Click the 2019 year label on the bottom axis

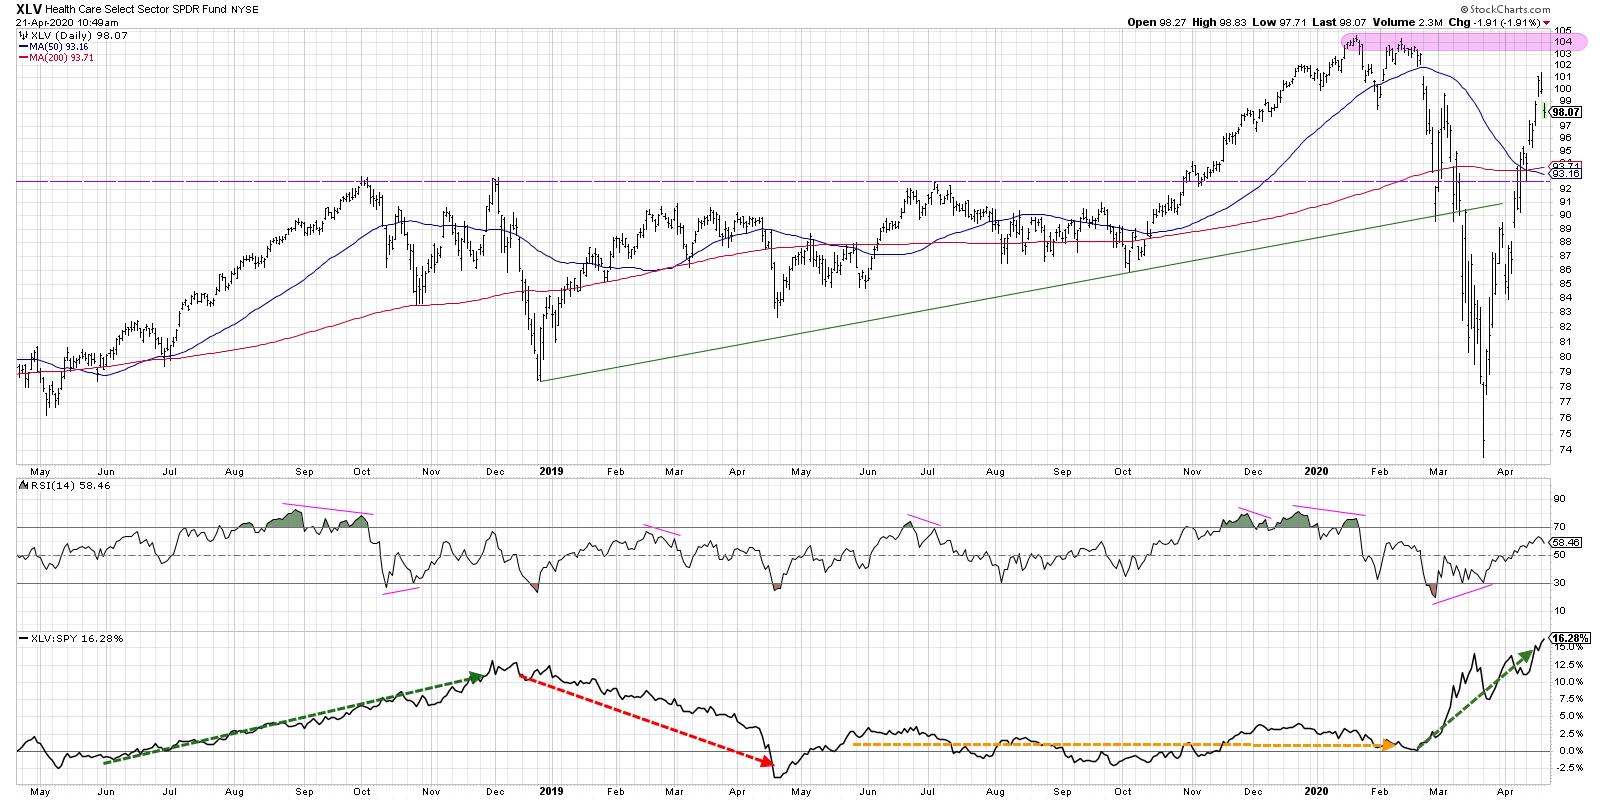point(552,789)
